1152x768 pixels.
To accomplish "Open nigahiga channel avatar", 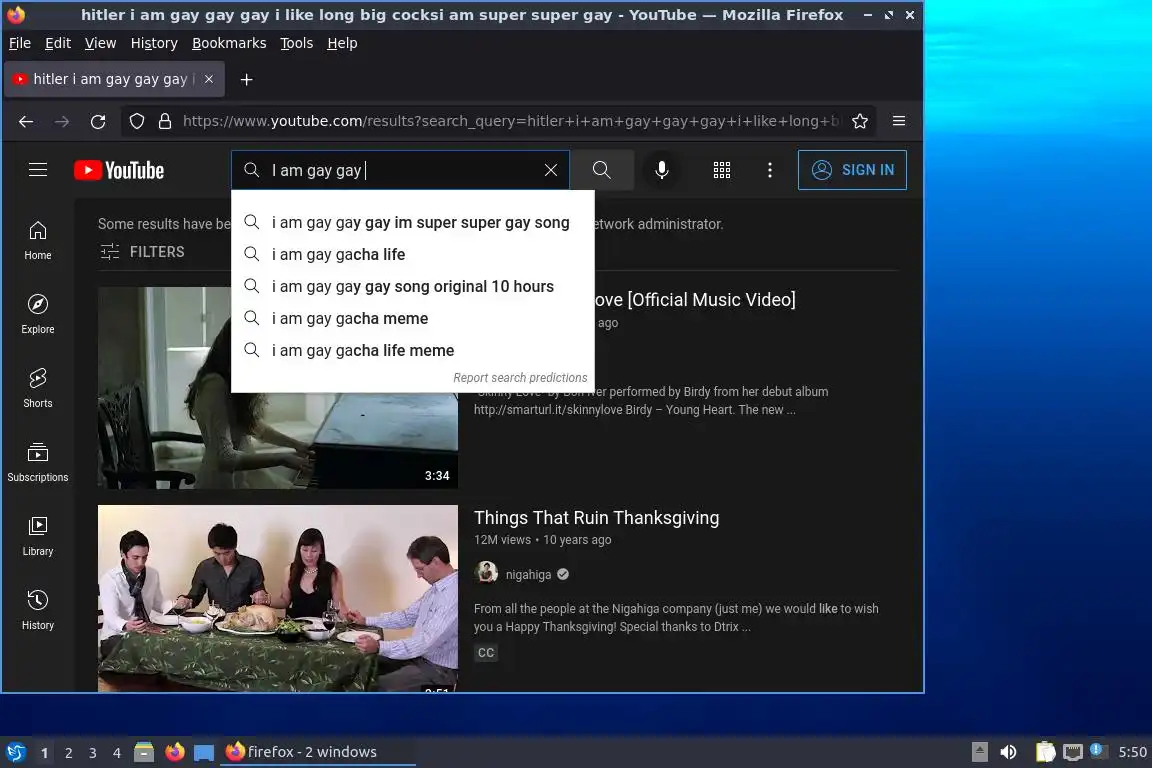I will point(486,573).
